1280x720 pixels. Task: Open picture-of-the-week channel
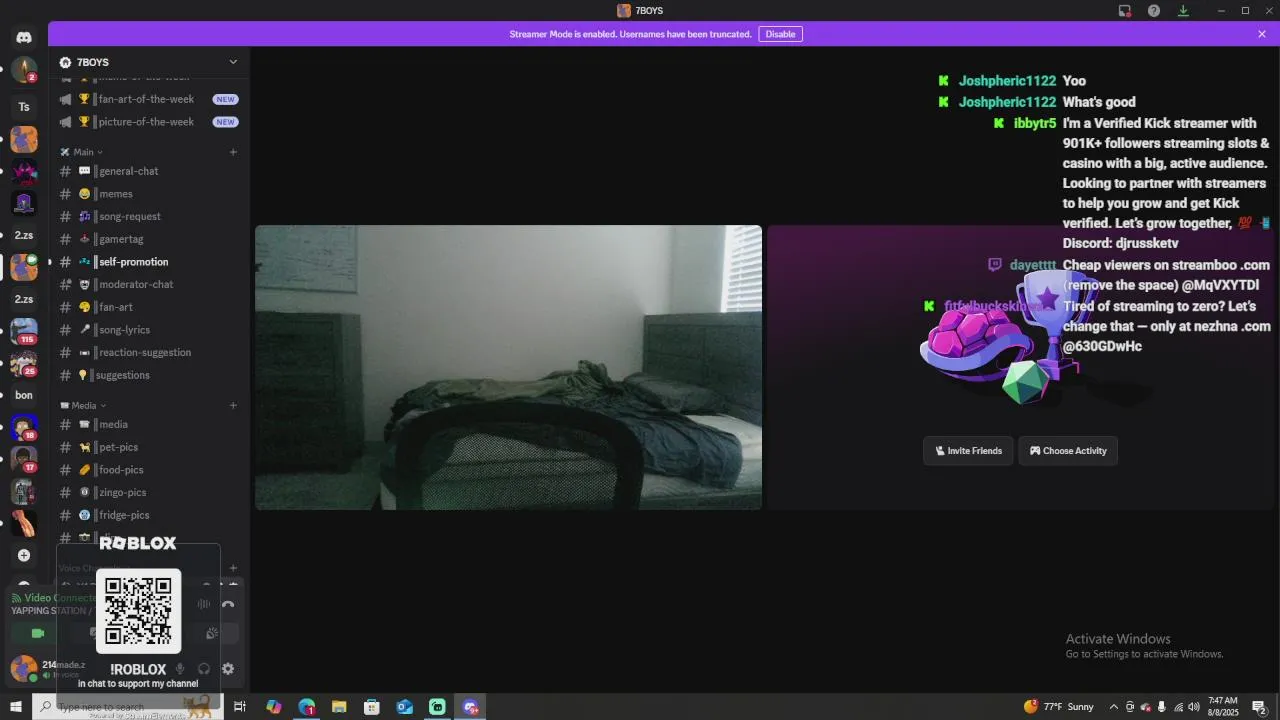coord(148,122)
